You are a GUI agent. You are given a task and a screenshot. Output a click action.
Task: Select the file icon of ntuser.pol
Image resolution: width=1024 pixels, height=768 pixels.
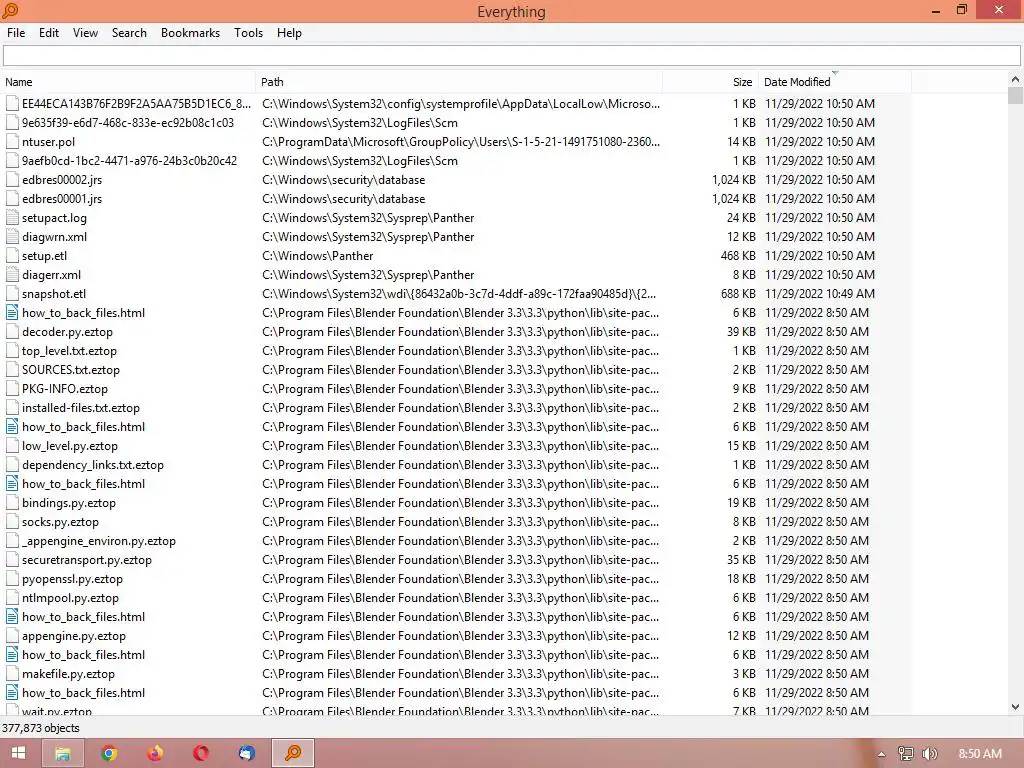(12, 142)
